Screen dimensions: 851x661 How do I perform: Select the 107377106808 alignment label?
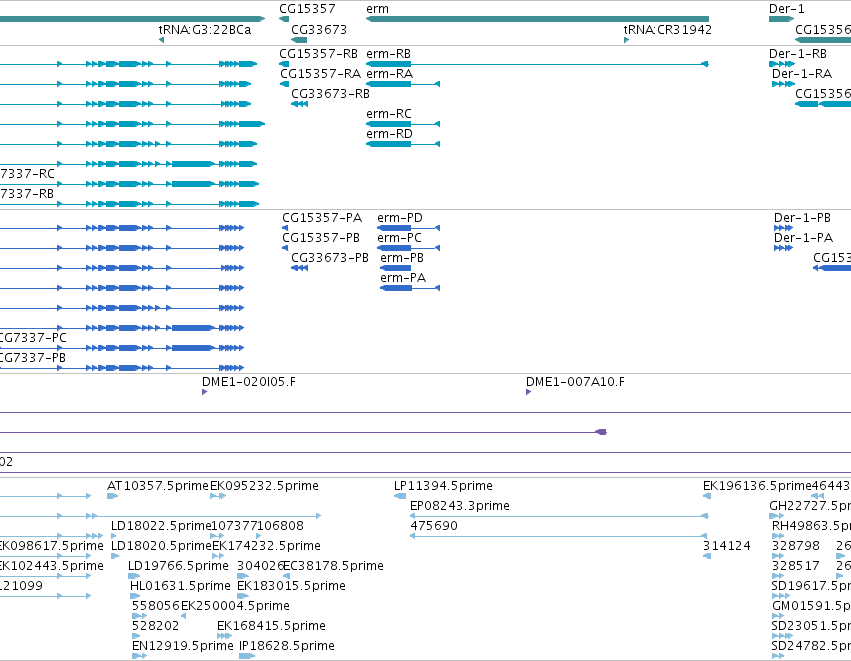click(x=257, y=526)
